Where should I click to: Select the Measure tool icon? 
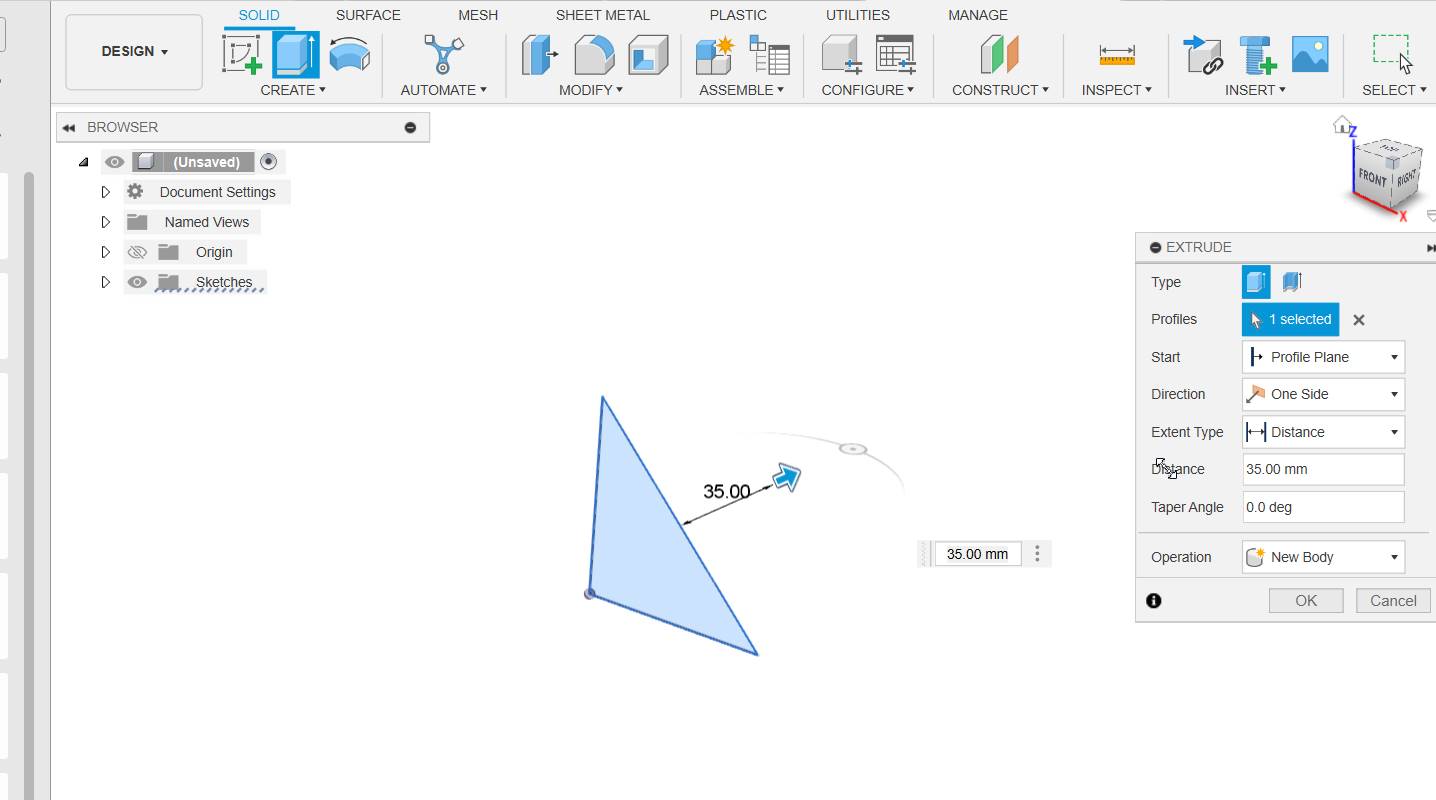tap(1116, 55)
